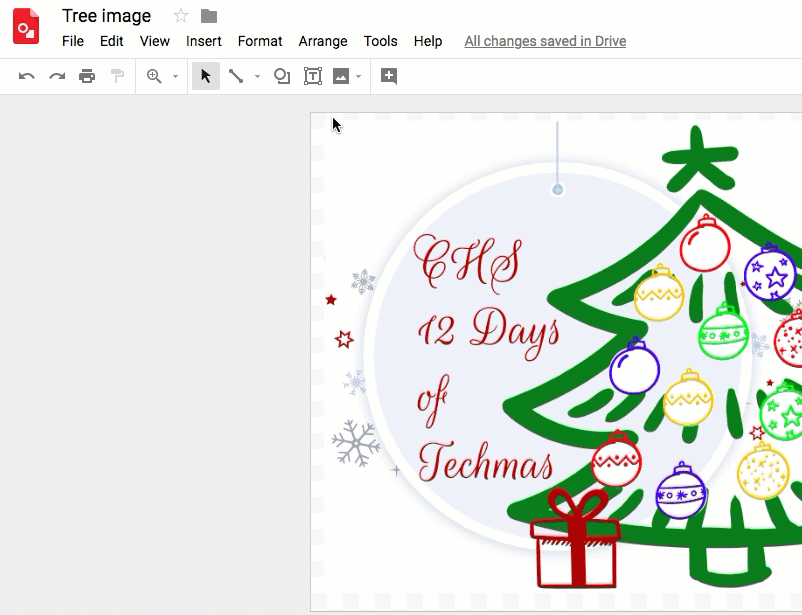Screen dimensions: 802x615
Task: Open the Arrange menu
Action: tap(323, 41)
